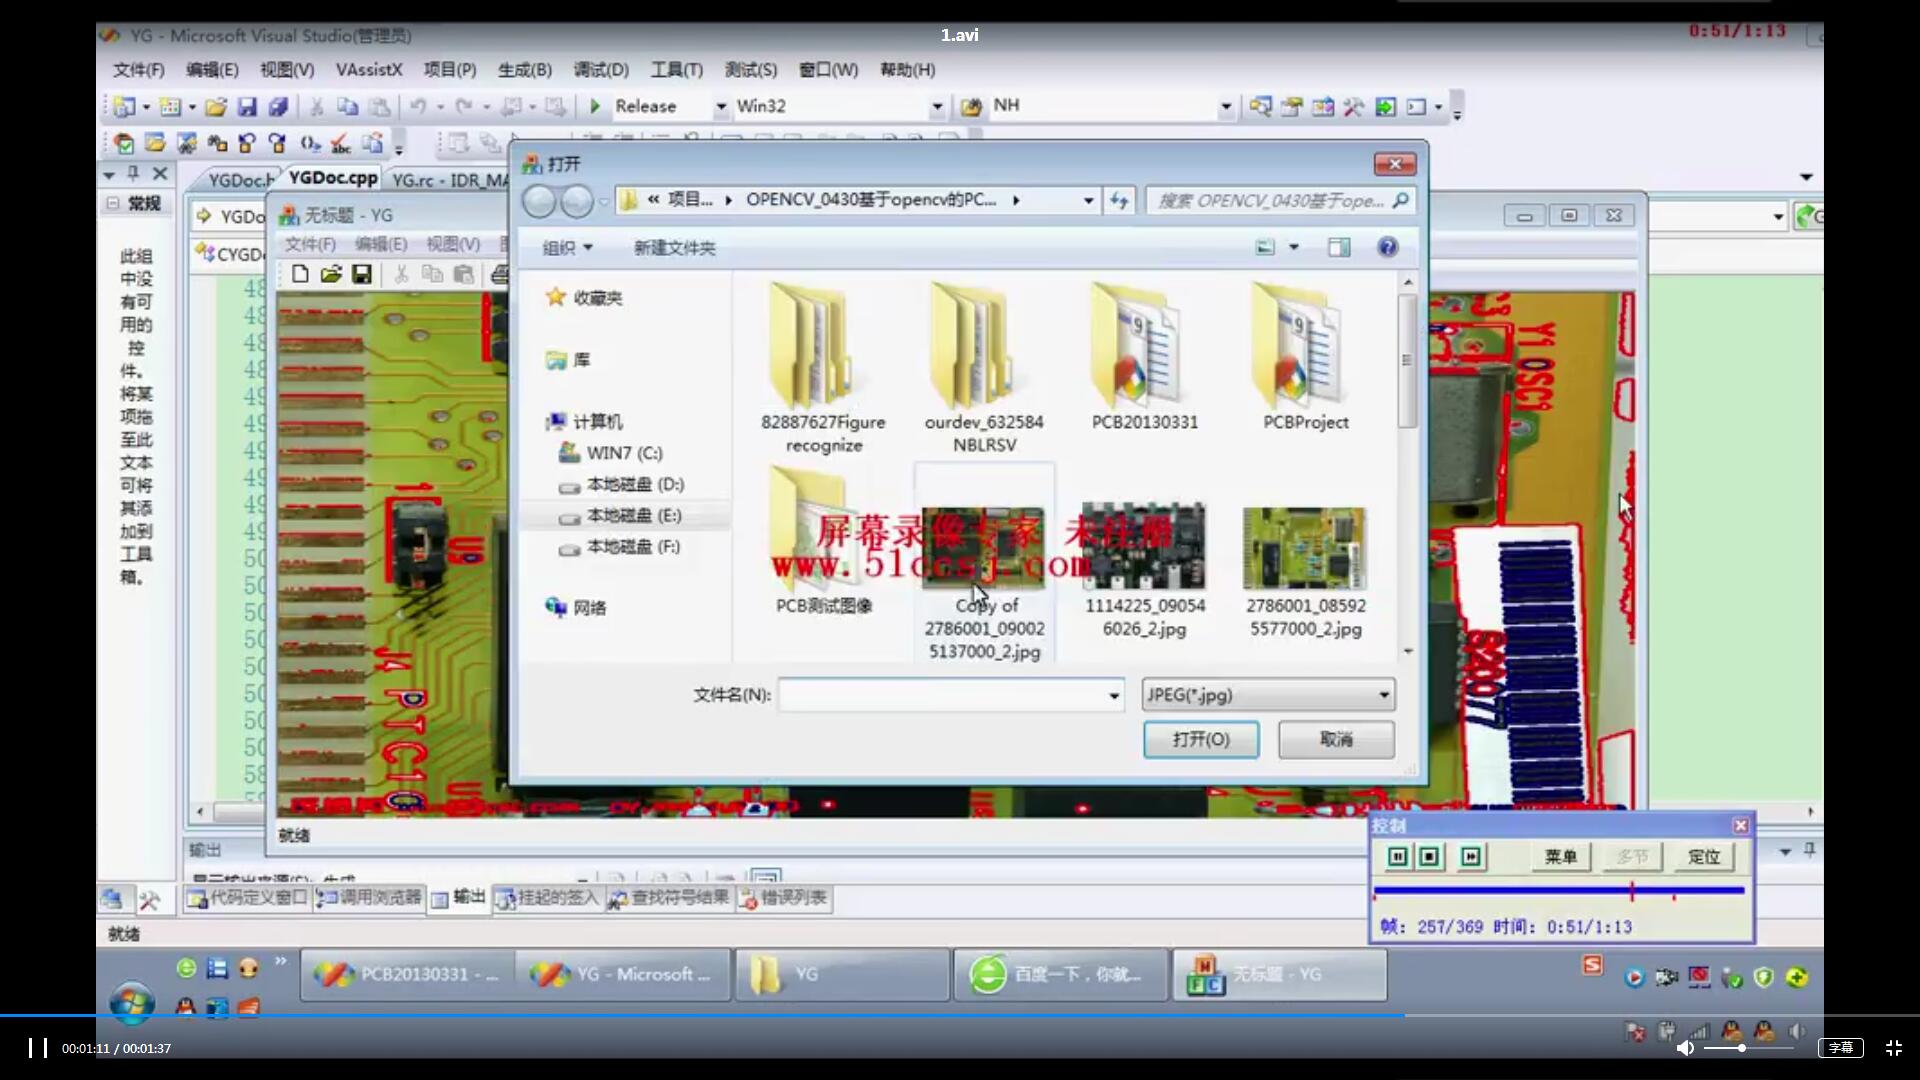Click the refresh button beside the address bar

(x=1119, y=201)
